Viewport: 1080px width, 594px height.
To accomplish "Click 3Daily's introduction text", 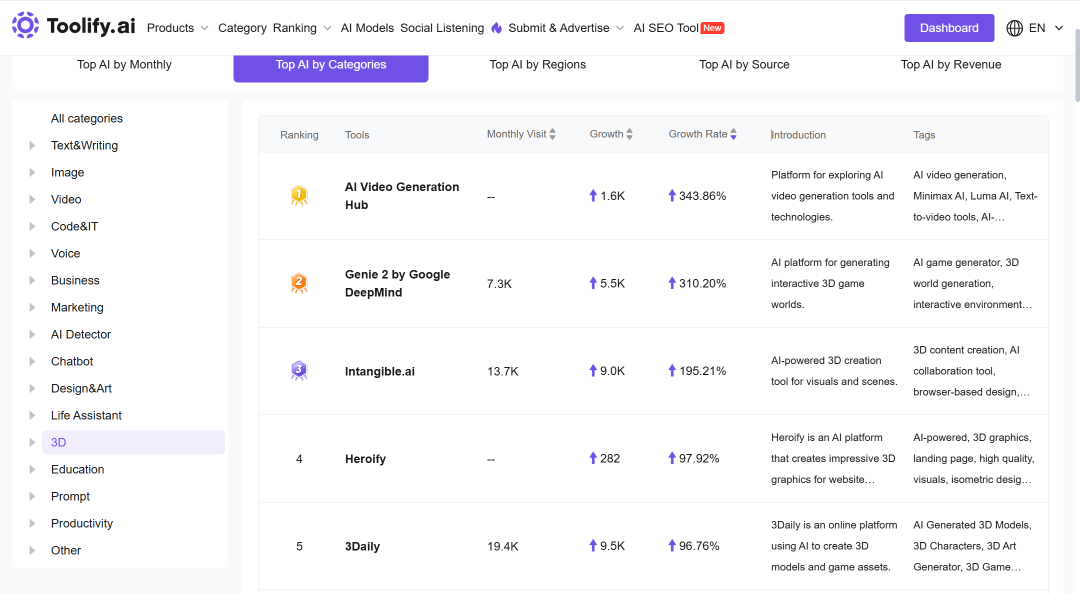I will 834,546.
